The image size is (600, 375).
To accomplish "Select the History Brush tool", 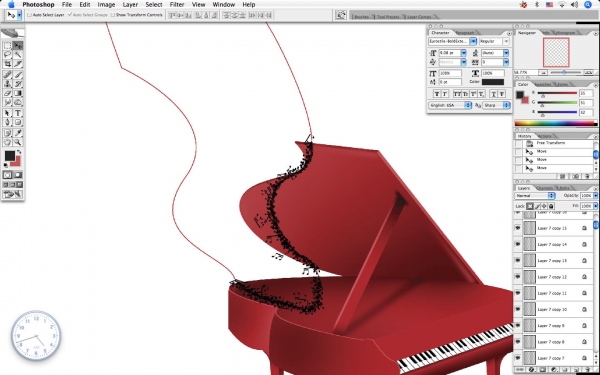I will pyautogui.click(x=18, y=84).
